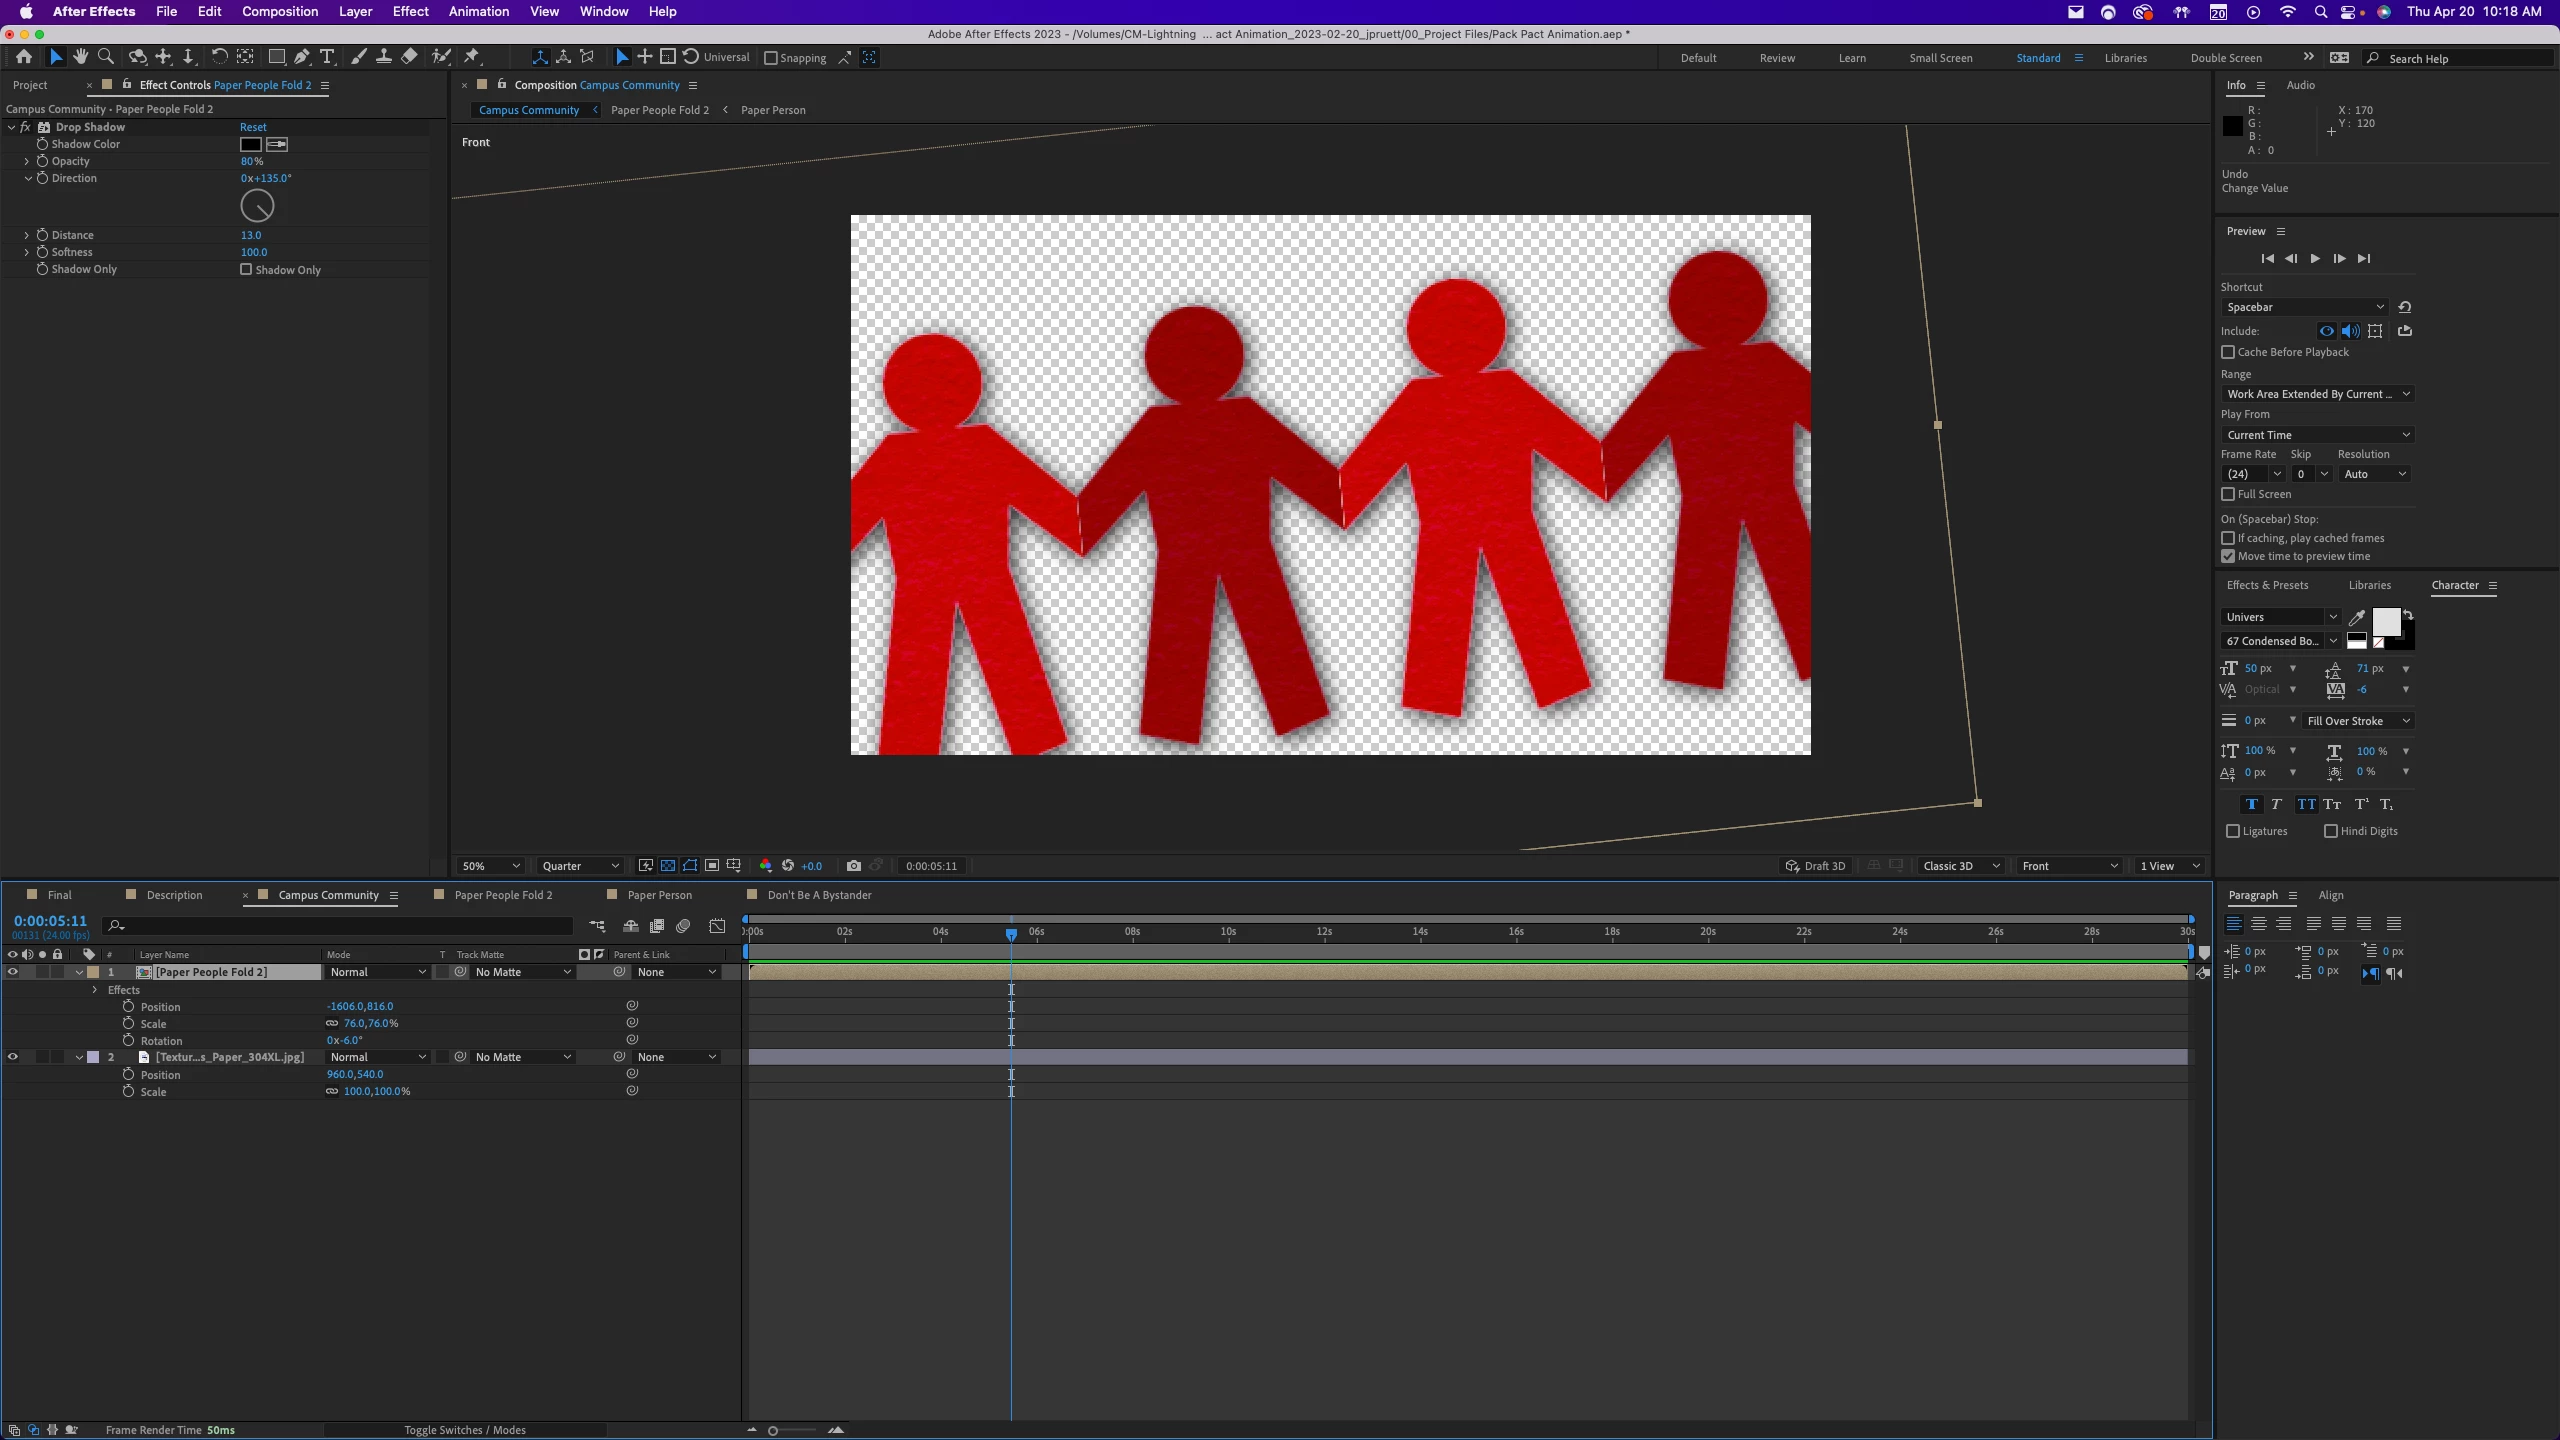The height and width of the screenshot is (1440, 2560).
Task: Select the Zoom tool in toolbar
Action: [x=106, y=57]
